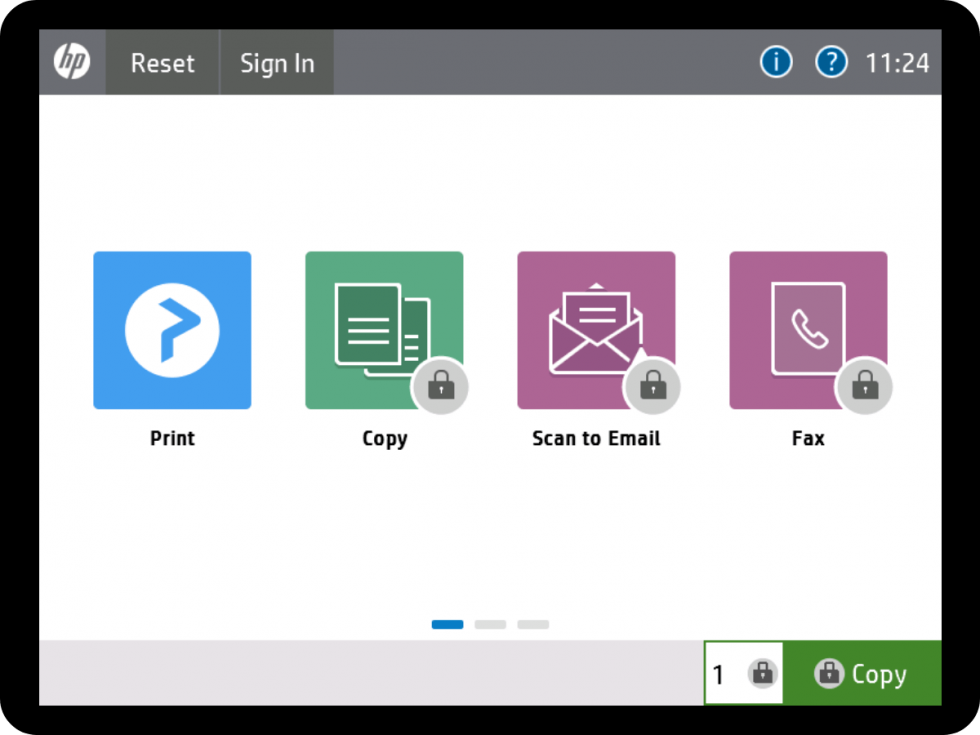Tap Sign In in the top bar
Screen dimensions: 980x735
277,63
